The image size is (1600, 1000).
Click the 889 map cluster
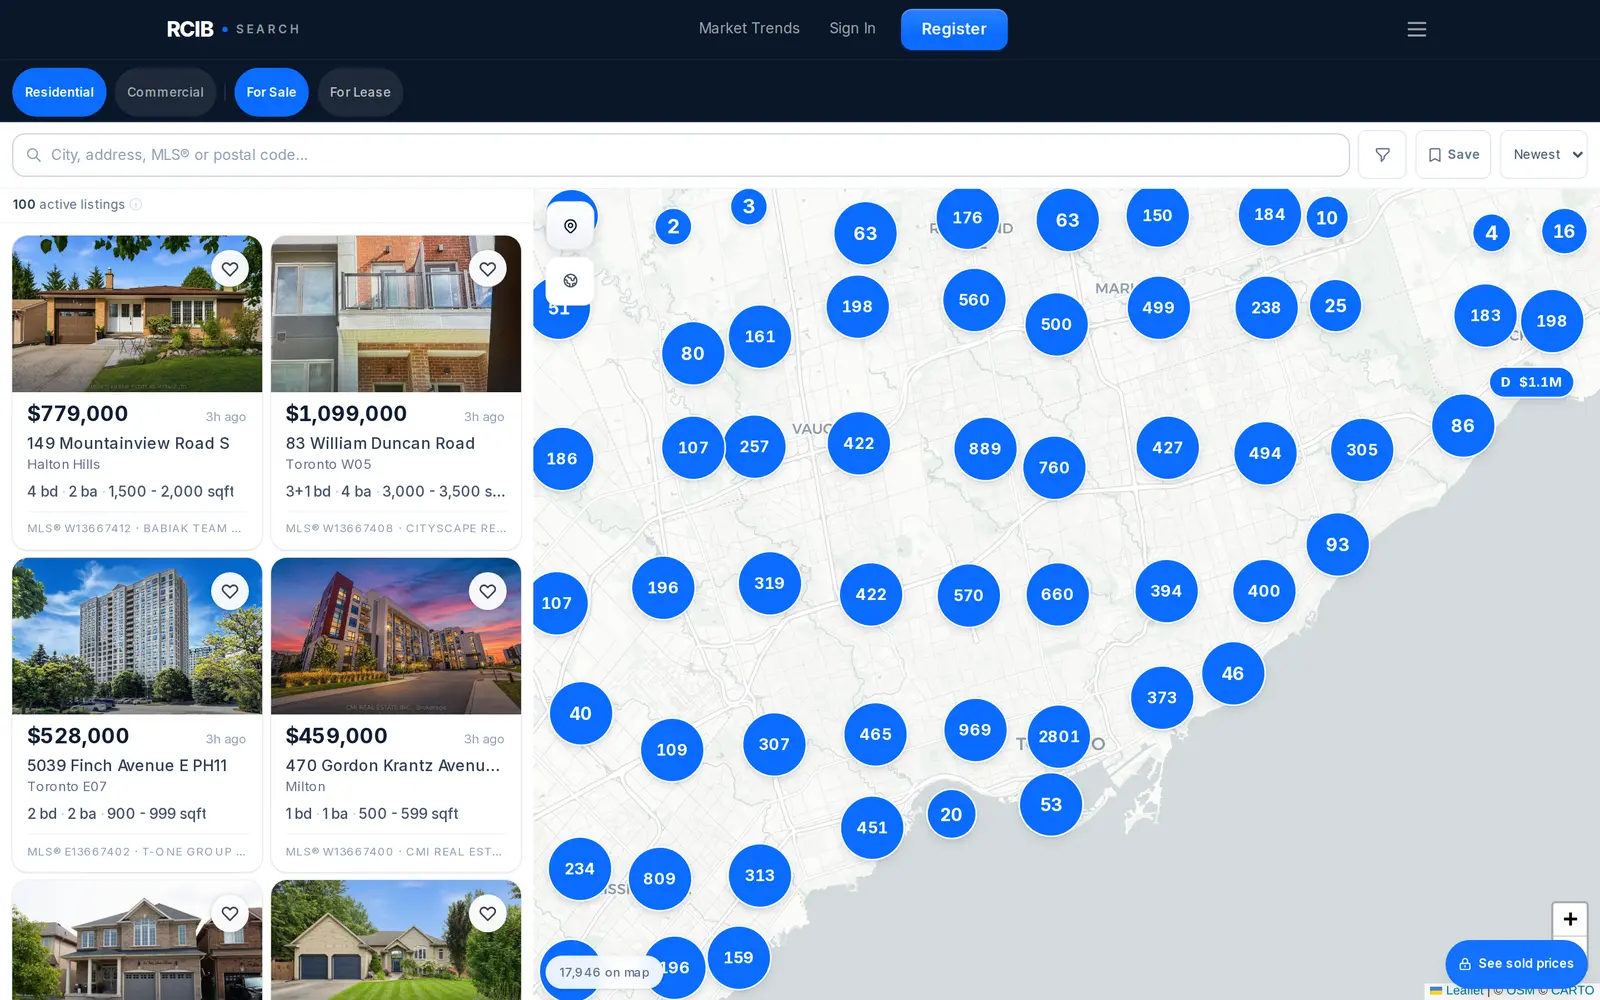(985, 449)
